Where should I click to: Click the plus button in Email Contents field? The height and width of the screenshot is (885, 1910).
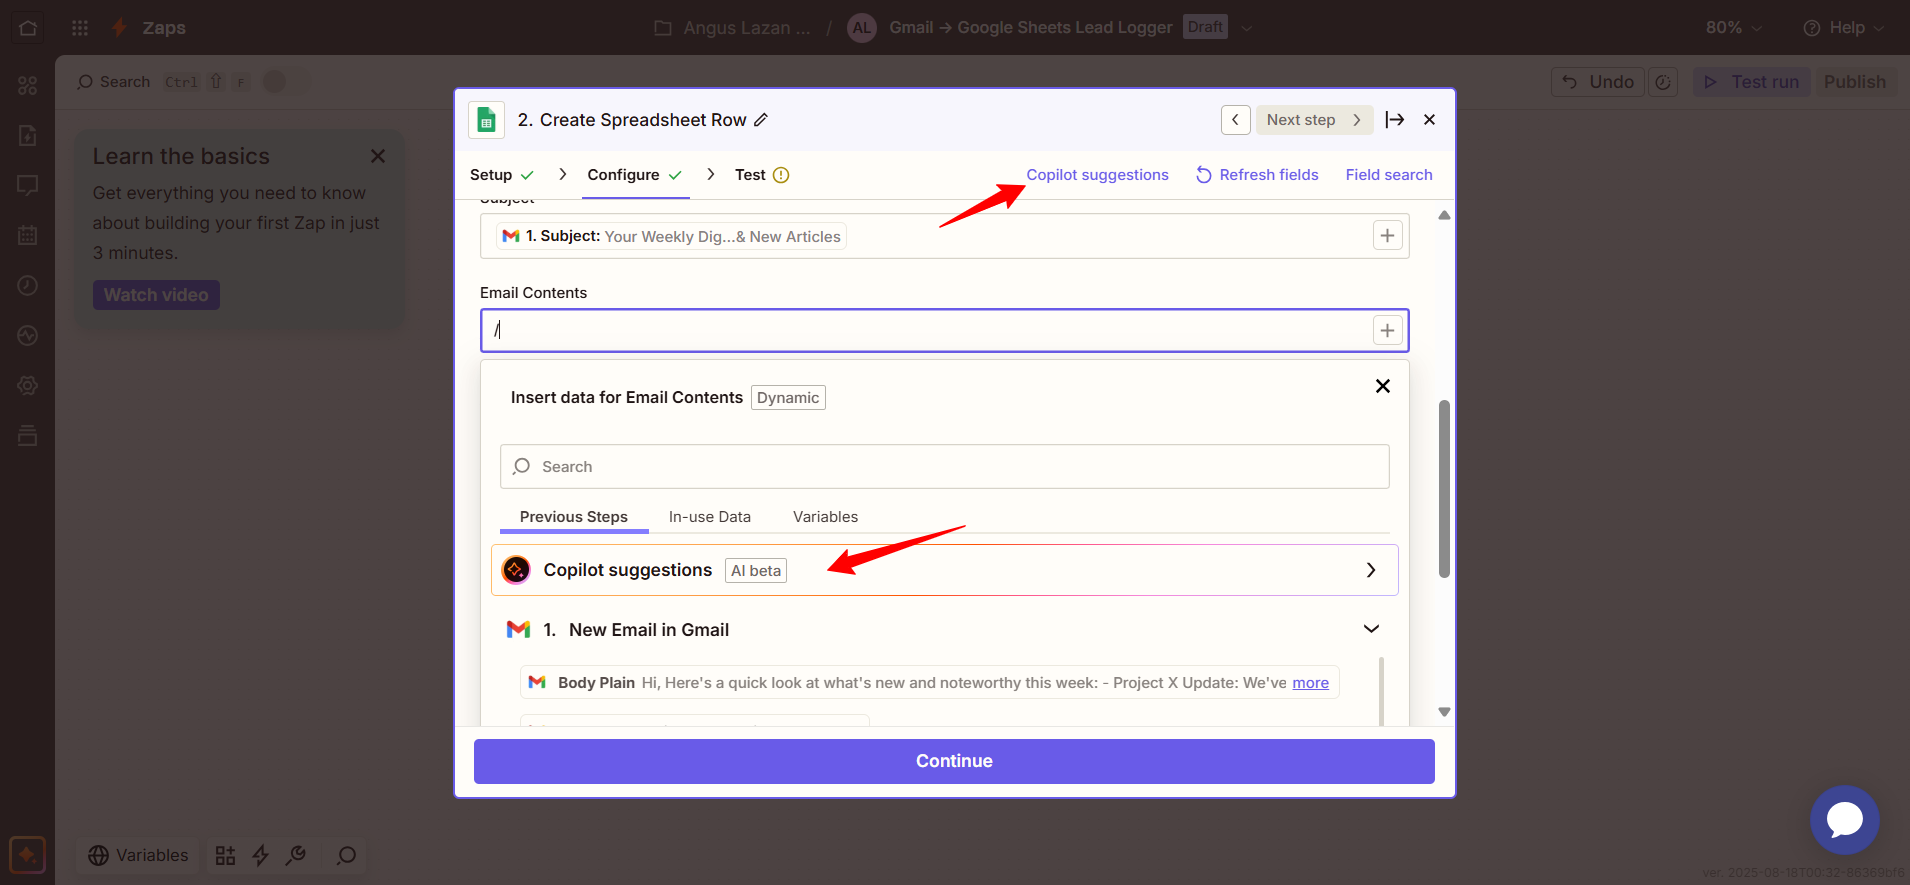coord(1387,330)
